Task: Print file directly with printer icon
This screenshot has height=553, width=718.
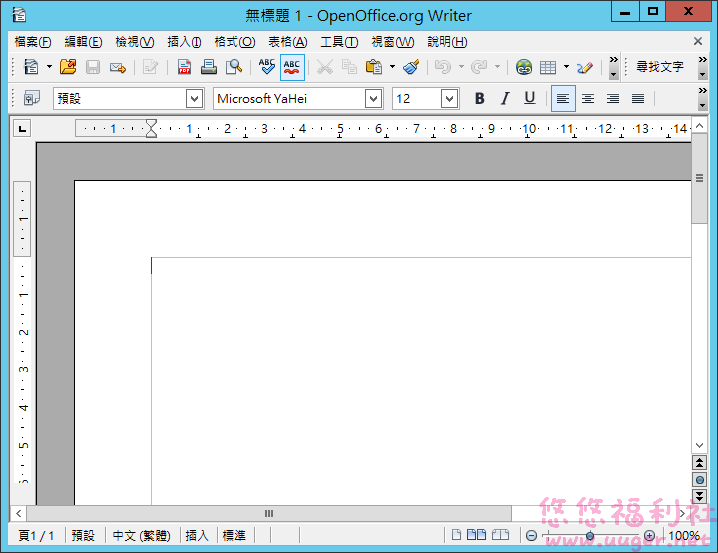Action: [x=209, y=67]
